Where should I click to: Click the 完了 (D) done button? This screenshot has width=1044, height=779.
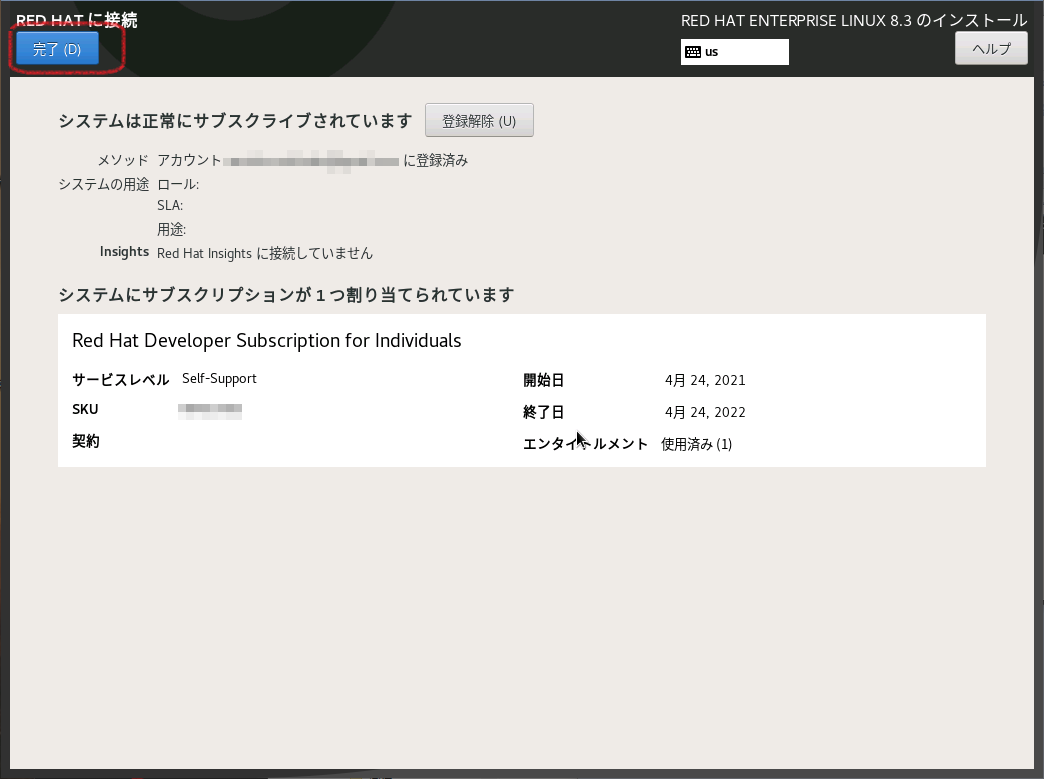point(57,49)
